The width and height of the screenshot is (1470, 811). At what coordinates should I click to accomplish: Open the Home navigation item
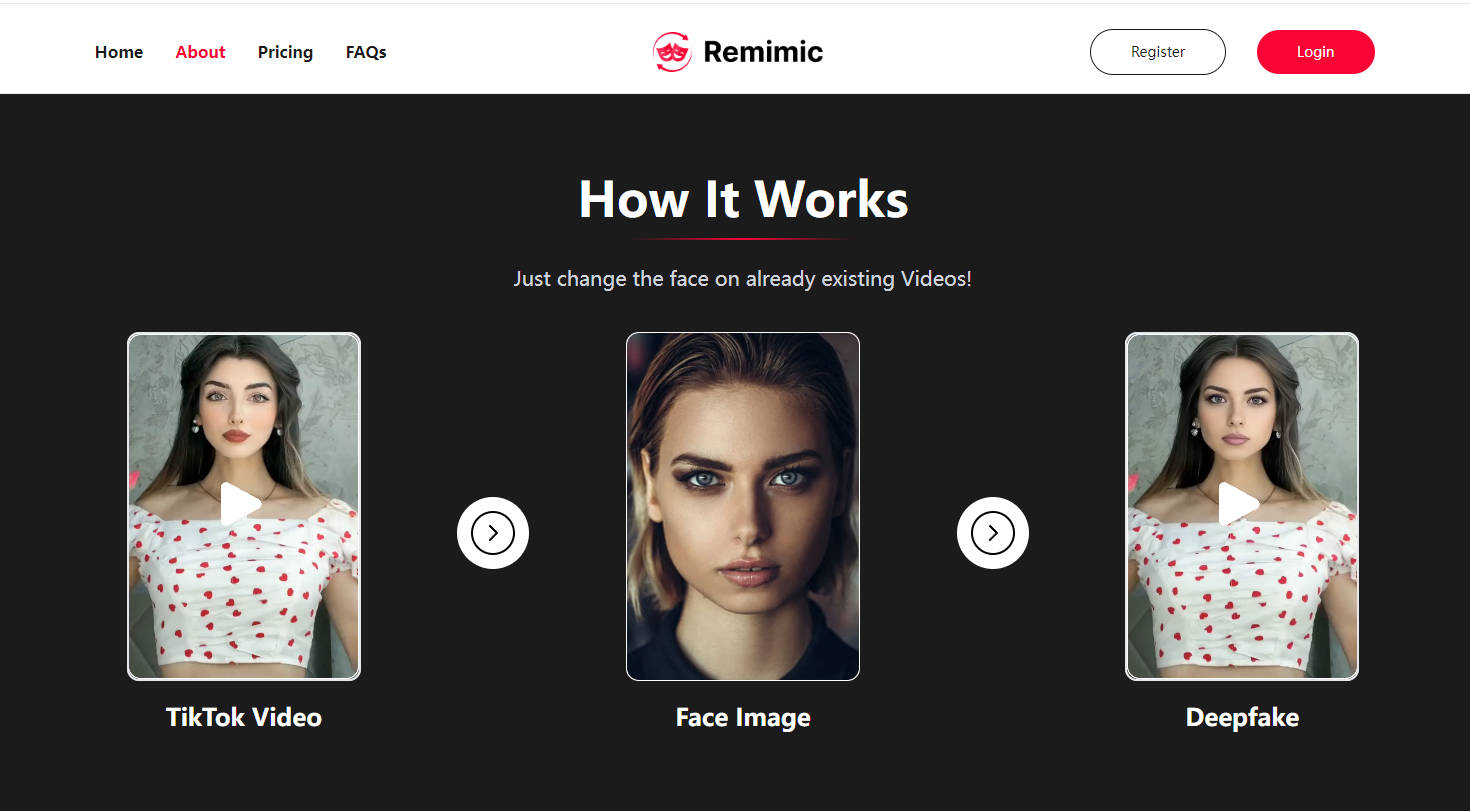tap(118, 51)
